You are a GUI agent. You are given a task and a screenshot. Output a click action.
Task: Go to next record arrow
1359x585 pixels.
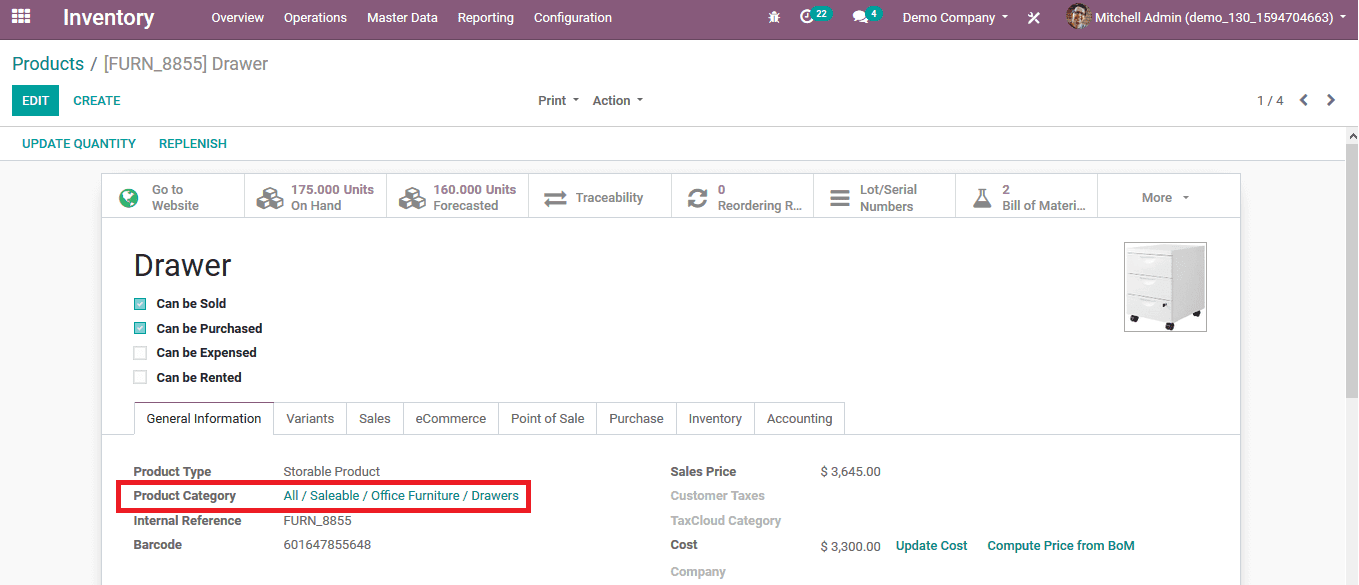point(1331,100)
